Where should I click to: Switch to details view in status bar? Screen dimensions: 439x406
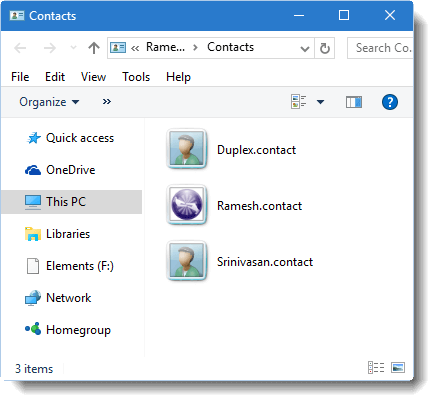click(376, 367)
